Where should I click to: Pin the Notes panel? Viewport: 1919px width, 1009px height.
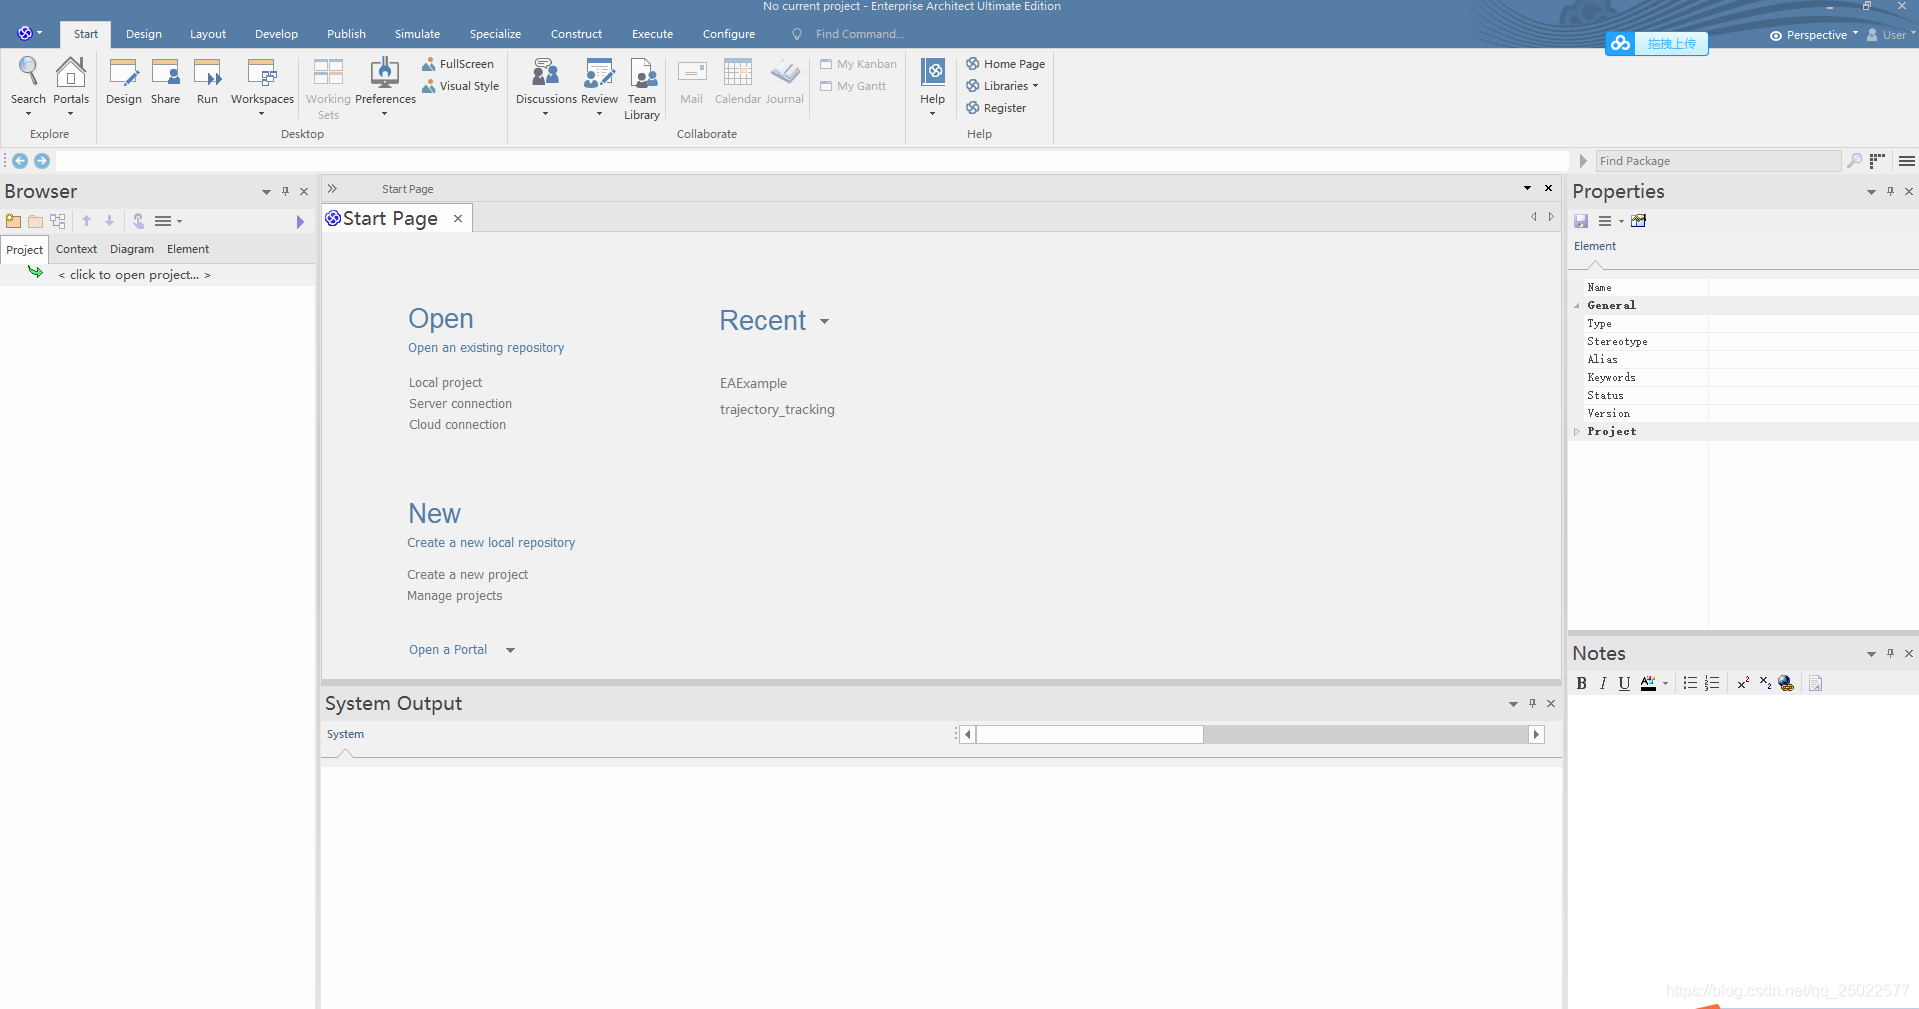tap(1890, 653)
